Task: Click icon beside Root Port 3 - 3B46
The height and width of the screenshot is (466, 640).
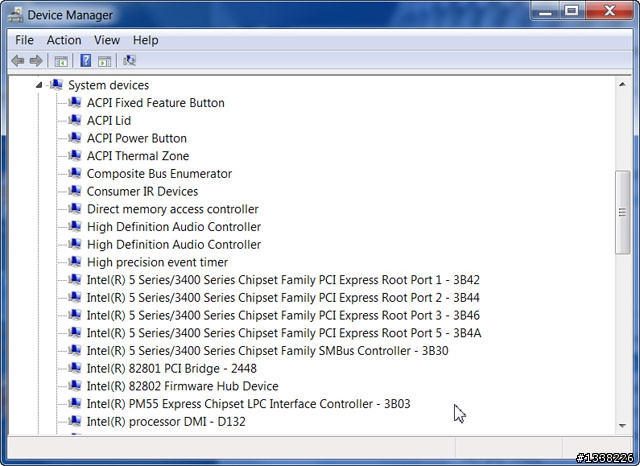Action: click(x=75, y=315)
